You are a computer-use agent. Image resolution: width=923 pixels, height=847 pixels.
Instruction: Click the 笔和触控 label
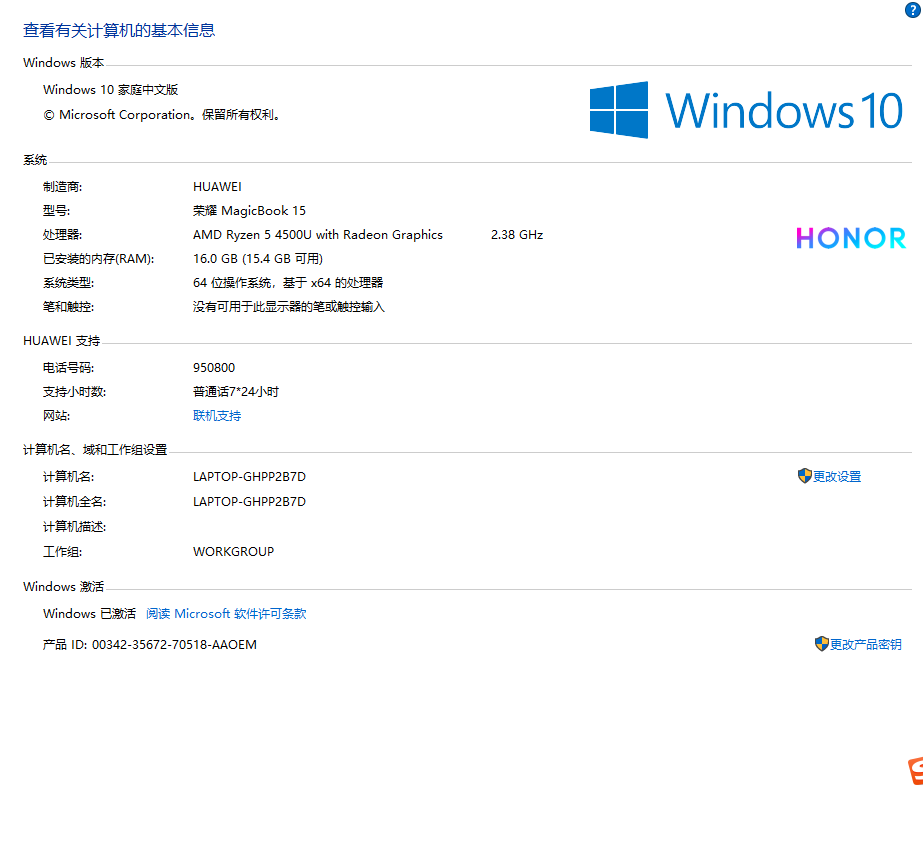click(x=68, y=307)
